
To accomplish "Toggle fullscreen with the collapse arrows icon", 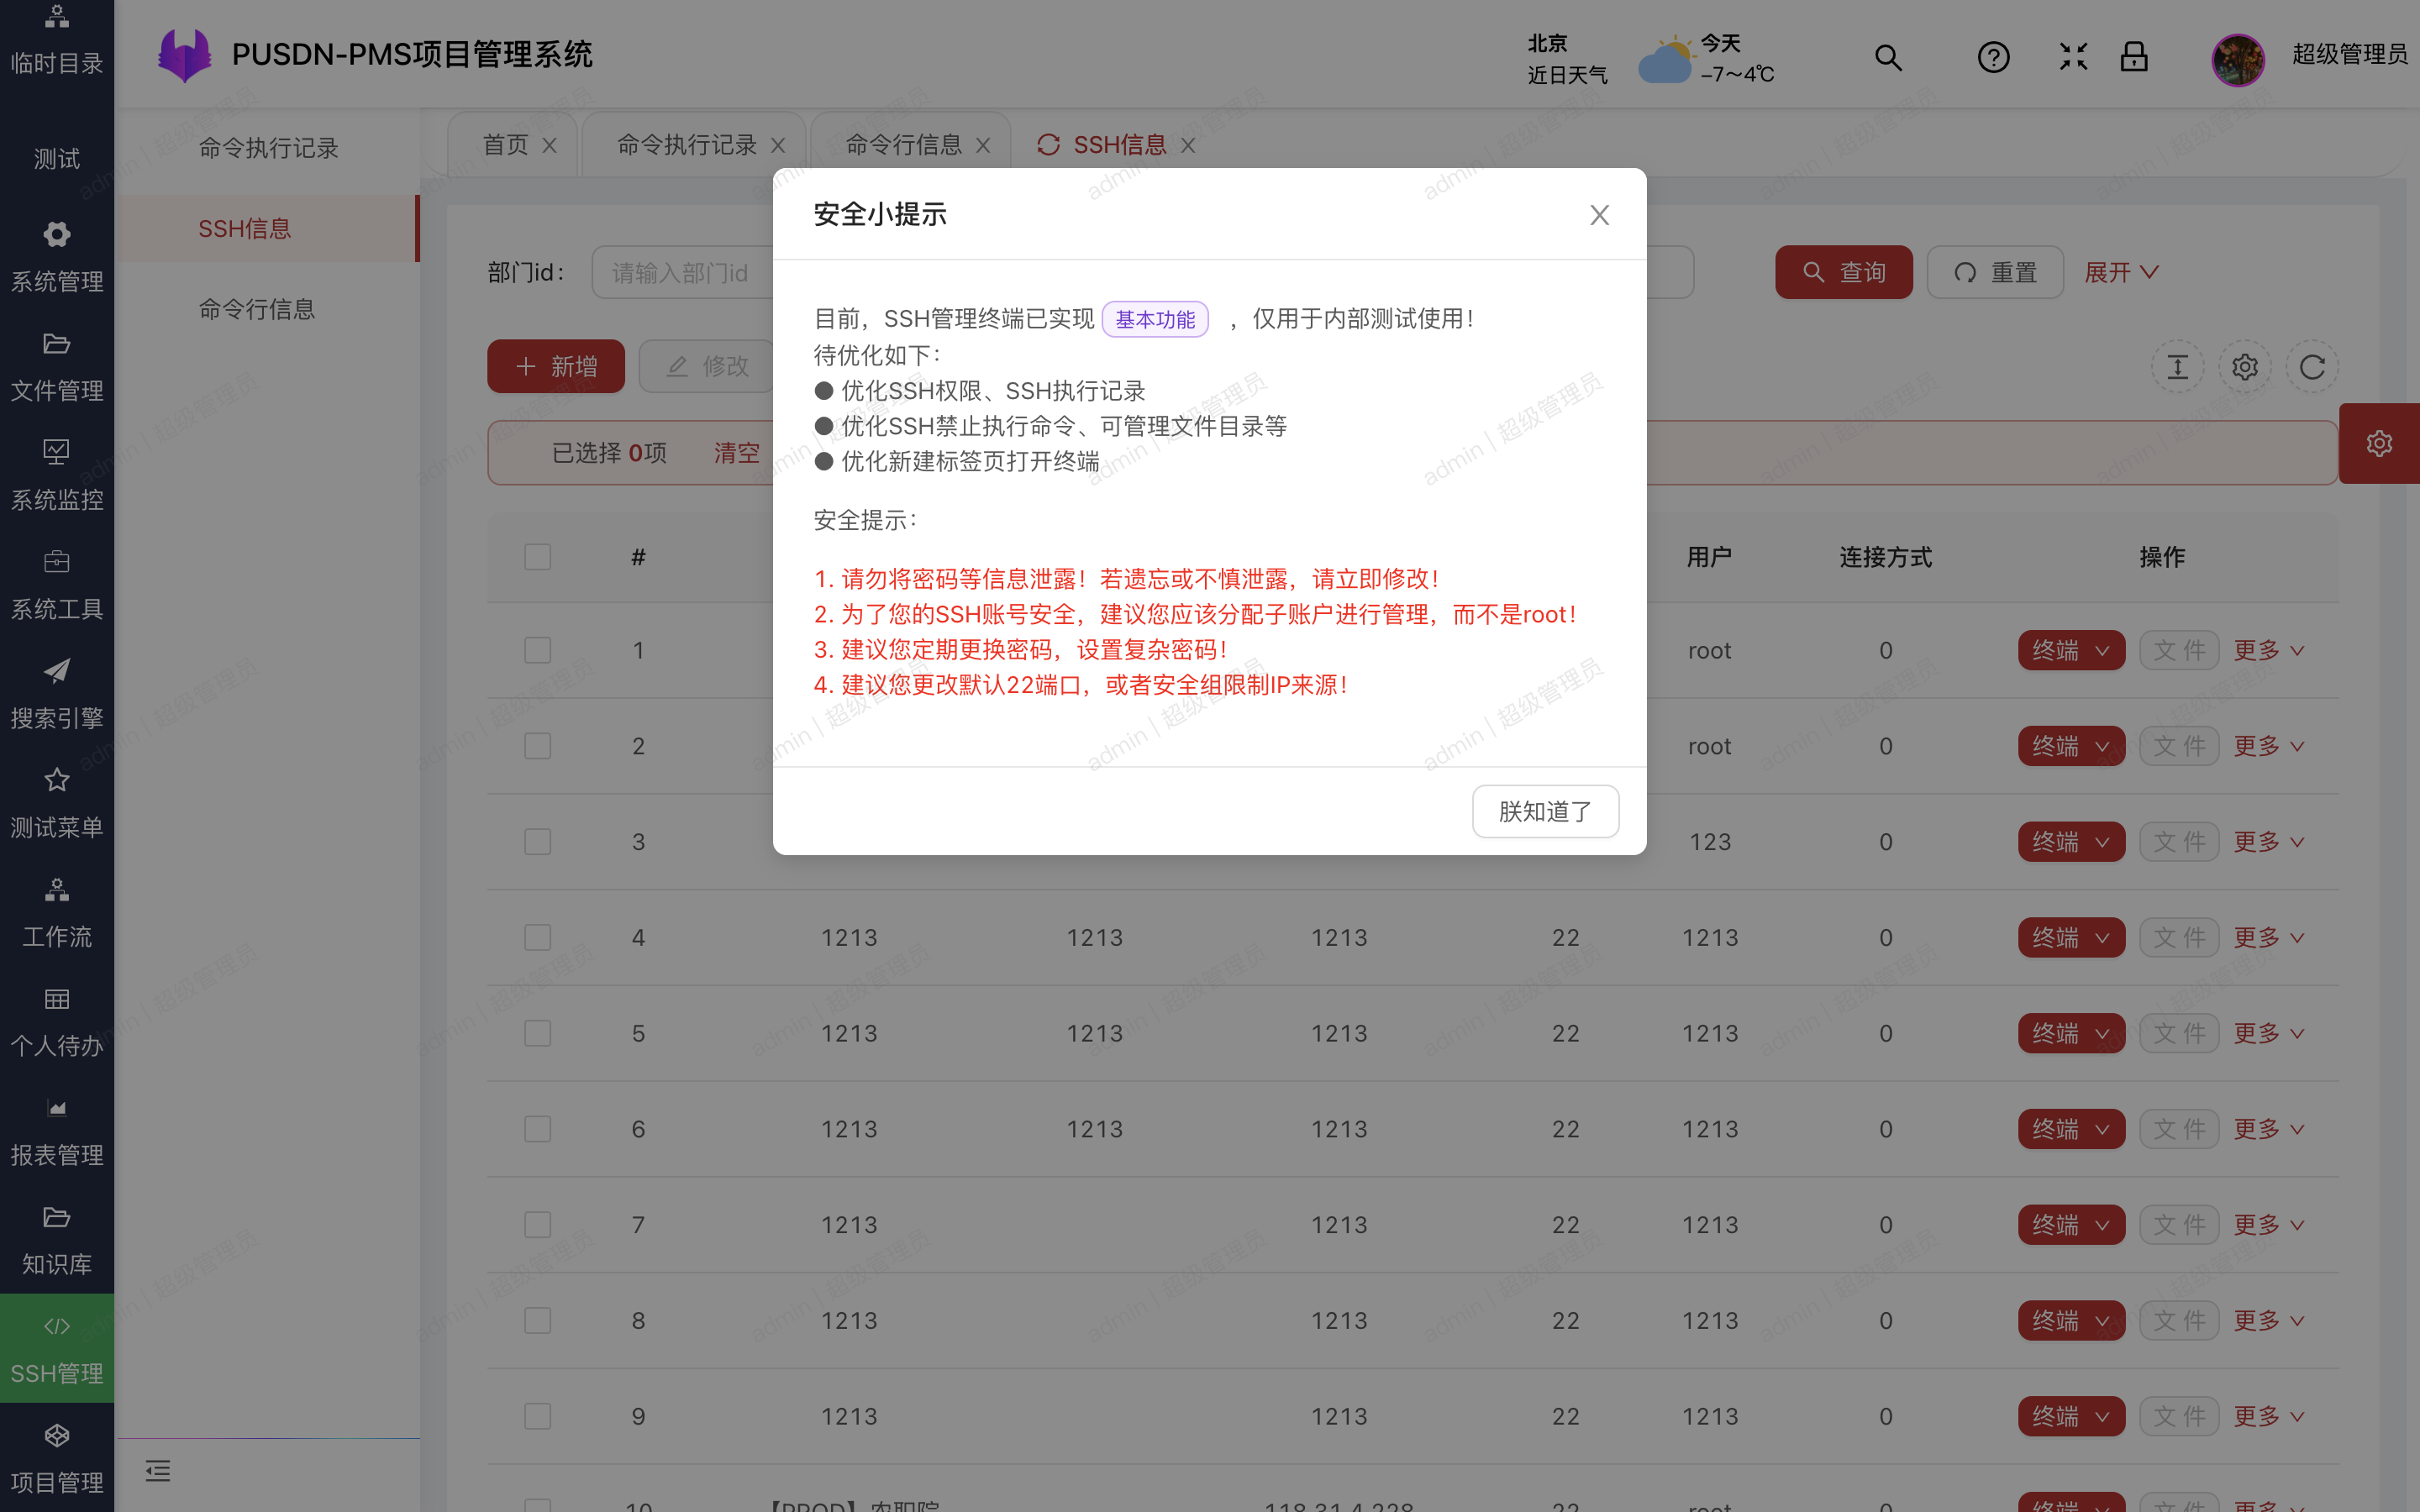I will click(2073, 56).
